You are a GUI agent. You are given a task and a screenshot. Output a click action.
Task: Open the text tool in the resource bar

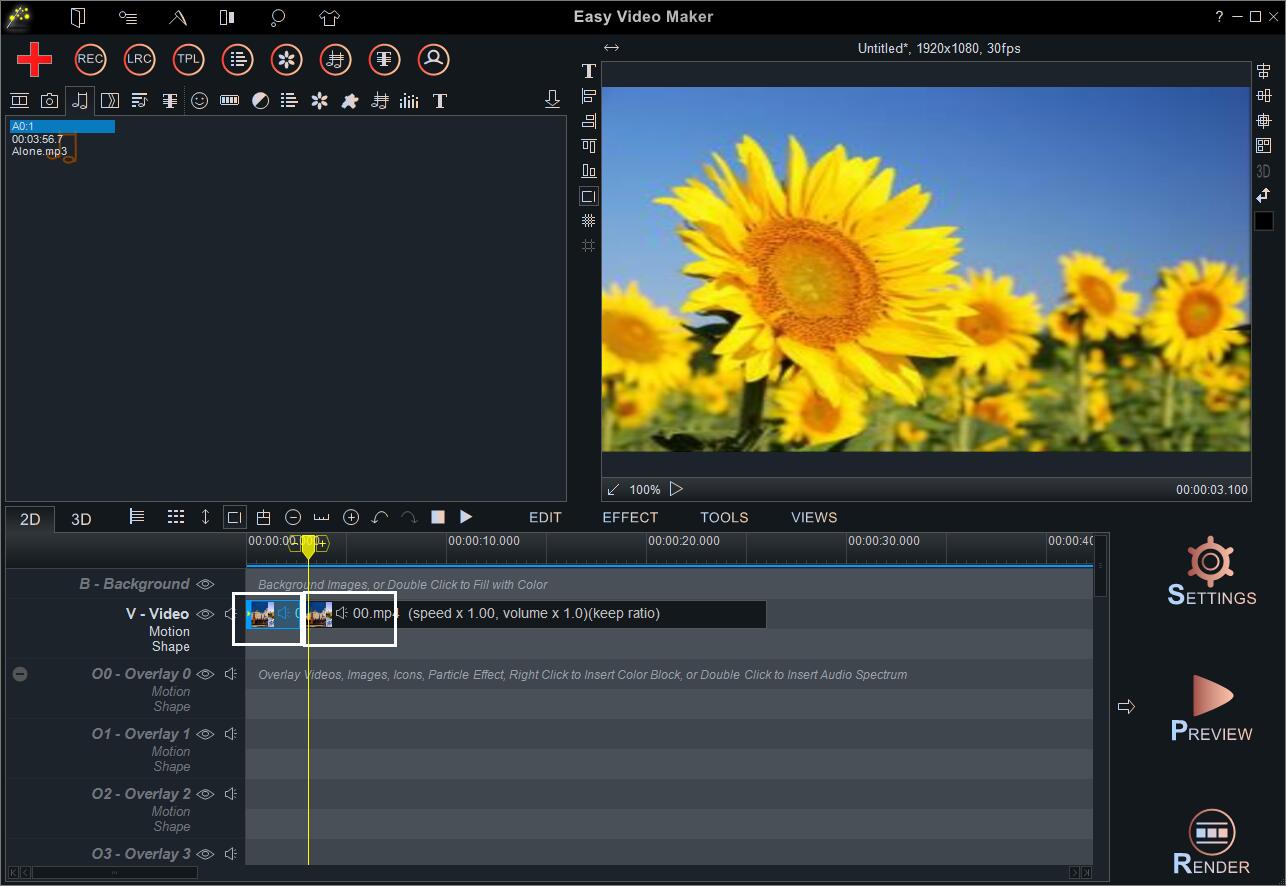(x=439, y=100)
